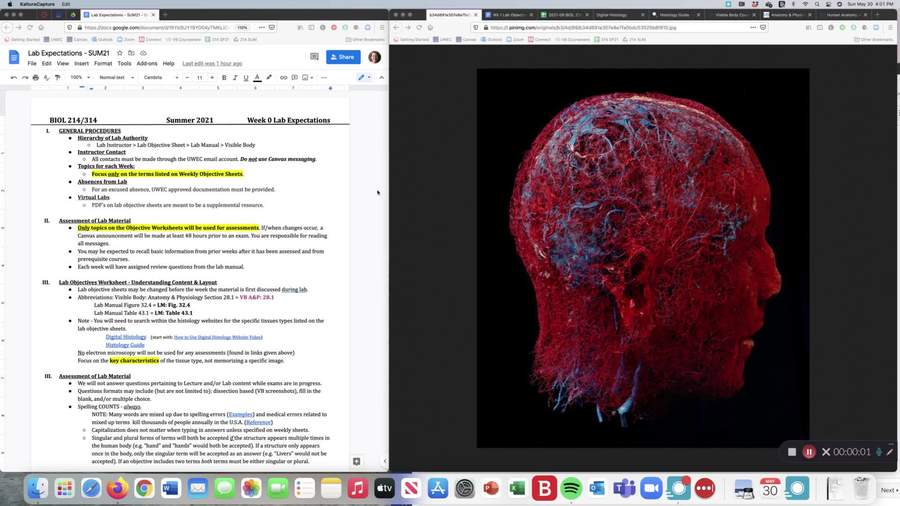Cancel the Kaltura recording with X
The width and height of the screenshot is (900, 506).
(x=826, y=452)
